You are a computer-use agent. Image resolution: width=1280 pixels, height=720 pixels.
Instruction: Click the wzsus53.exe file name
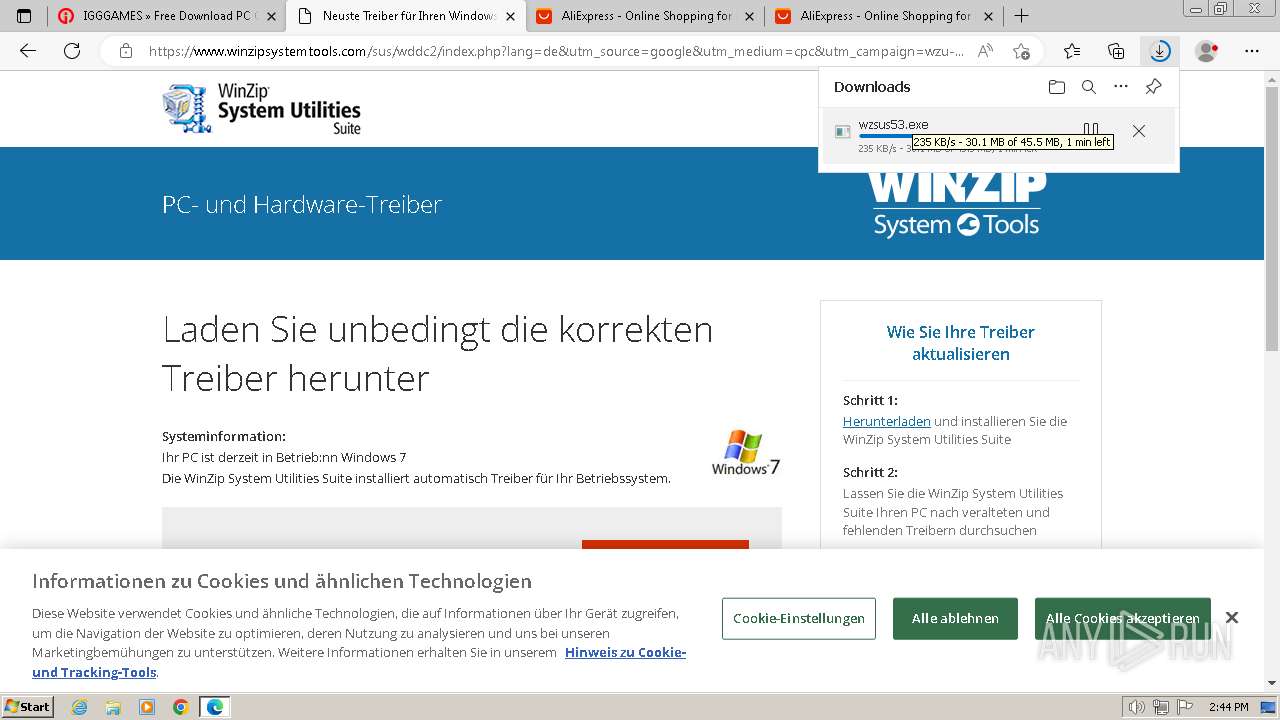893,124
